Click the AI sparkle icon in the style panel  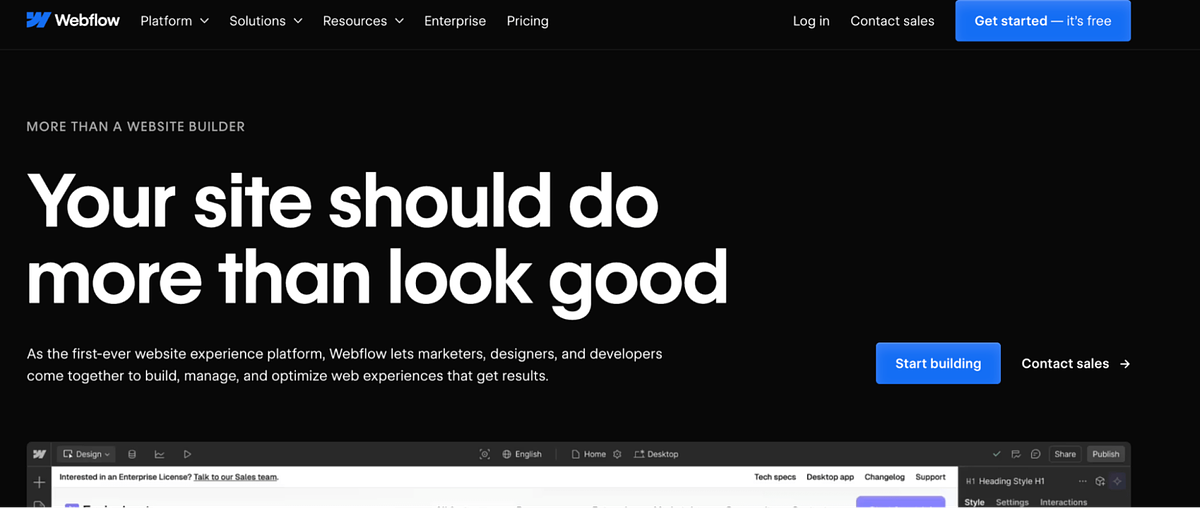click(x=1117, y=481)
